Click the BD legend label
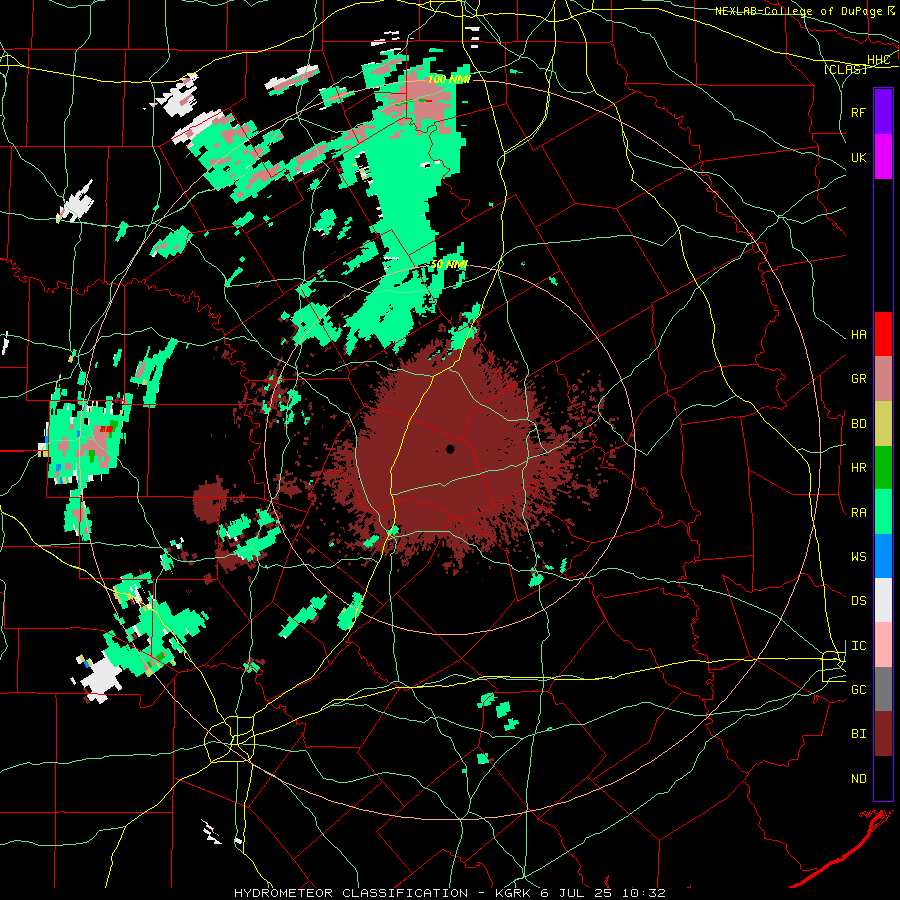The width and height of the screenshot is (900, 900). tap(858, 424)
